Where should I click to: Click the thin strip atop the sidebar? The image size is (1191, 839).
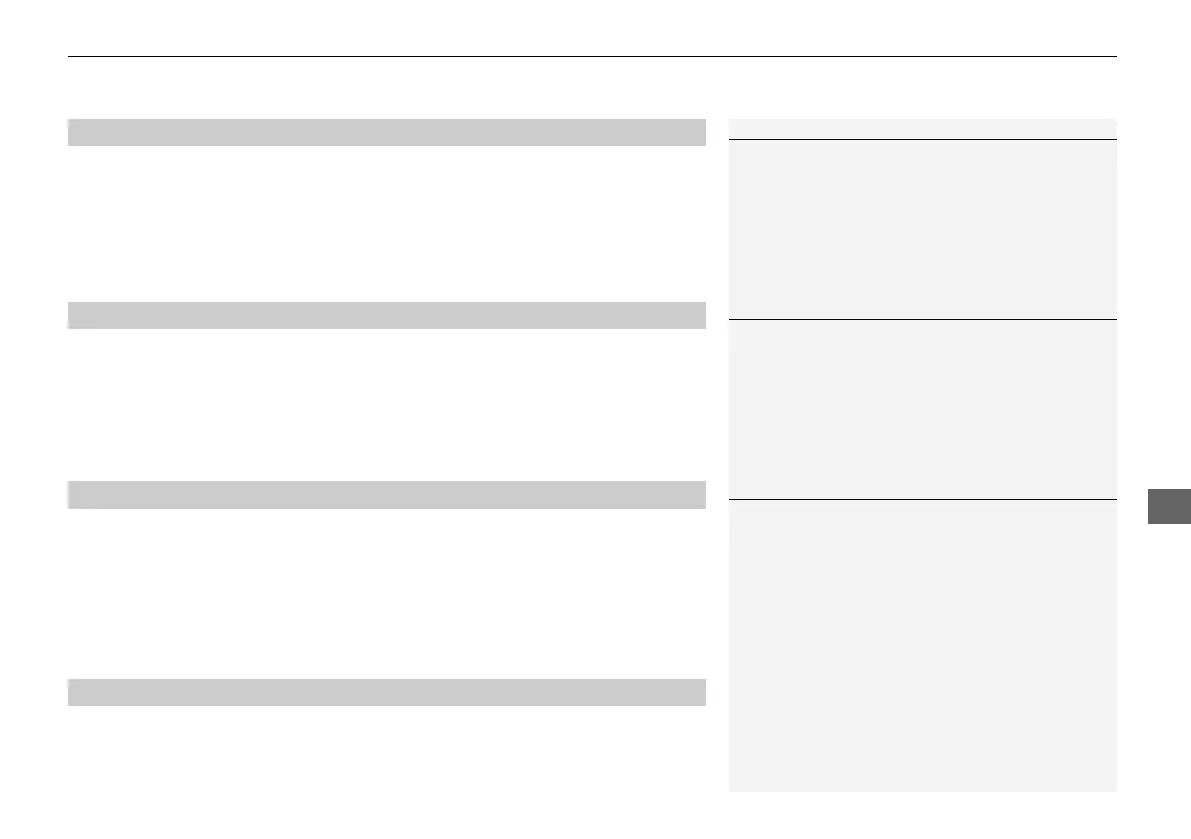pyautogui.click(x=922, y=129)
